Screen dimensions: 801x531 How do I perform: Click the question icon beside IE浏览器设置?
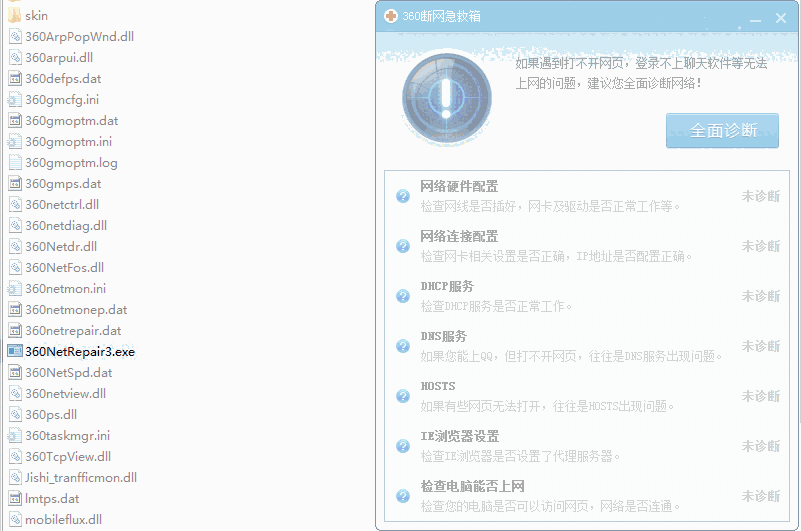pos(403,446)
